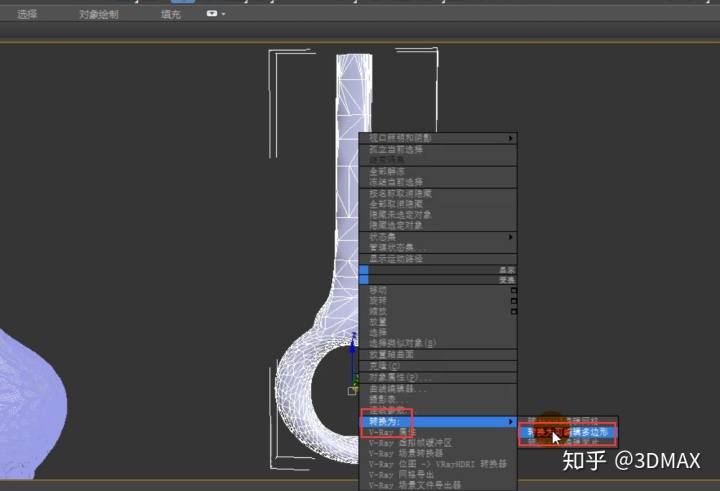Open V-Ray 属性 entry
The image size is (720, 491).
click(x=438, y=432)
